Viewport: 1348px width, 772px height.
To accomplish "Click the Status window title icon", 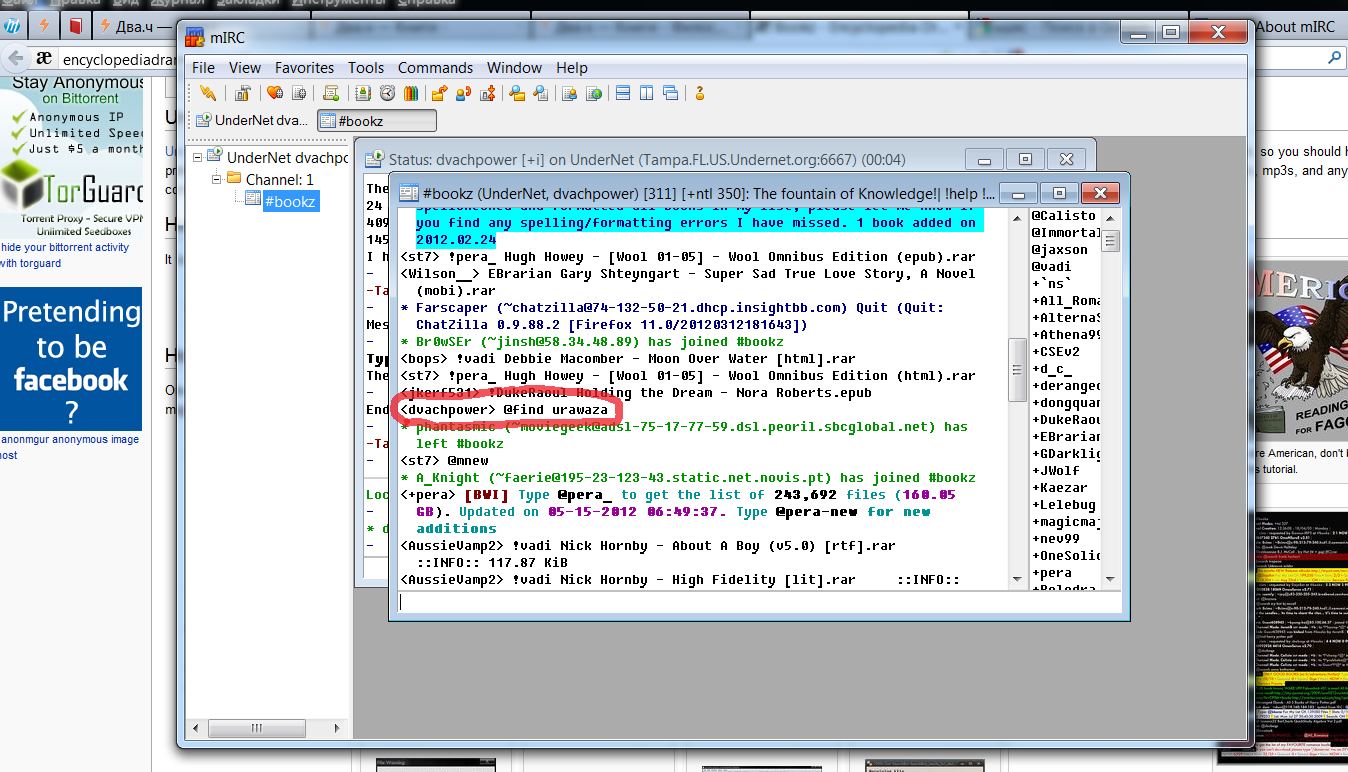I will point(375,159).
